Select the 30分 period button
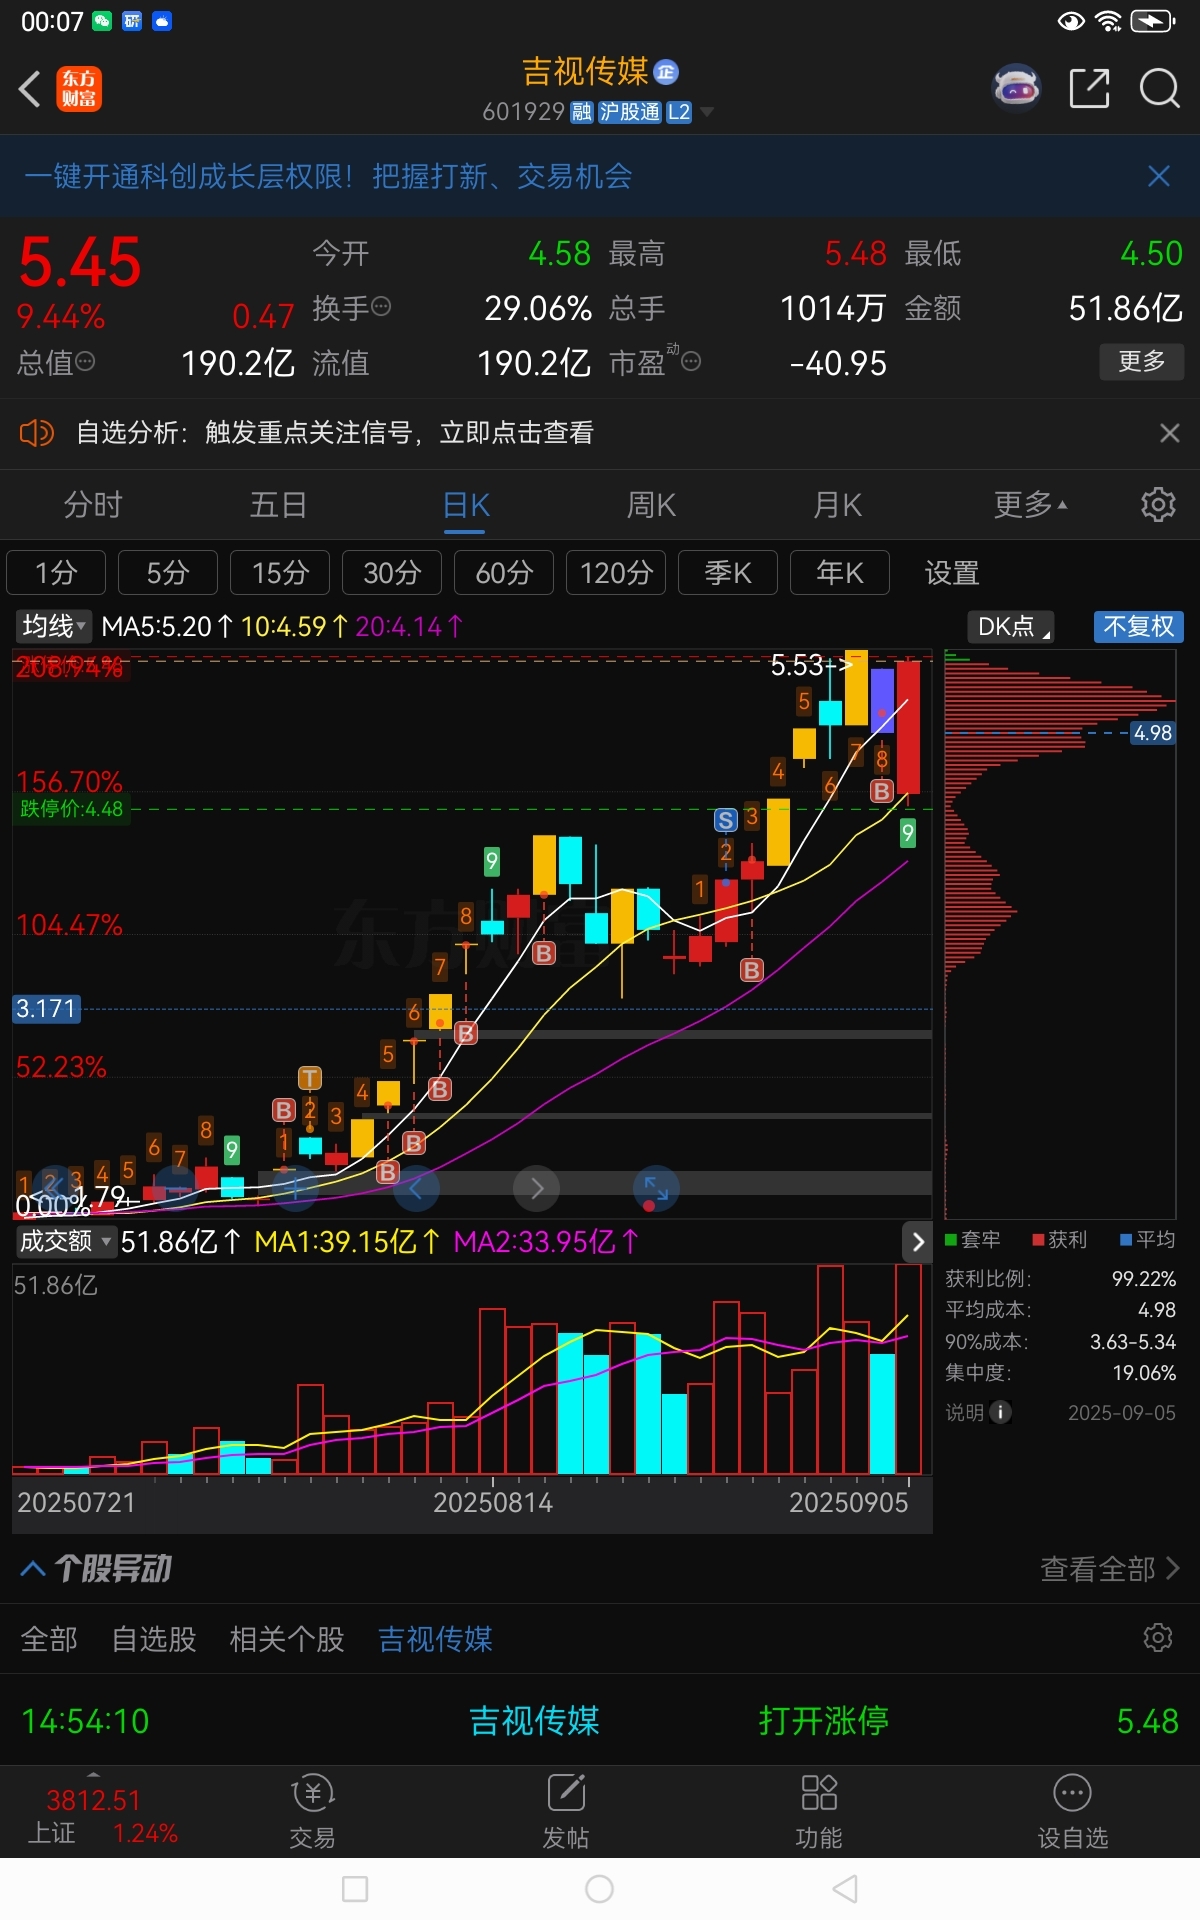The width and height of the screenshot is (1200, 1920). coord(392,573)
